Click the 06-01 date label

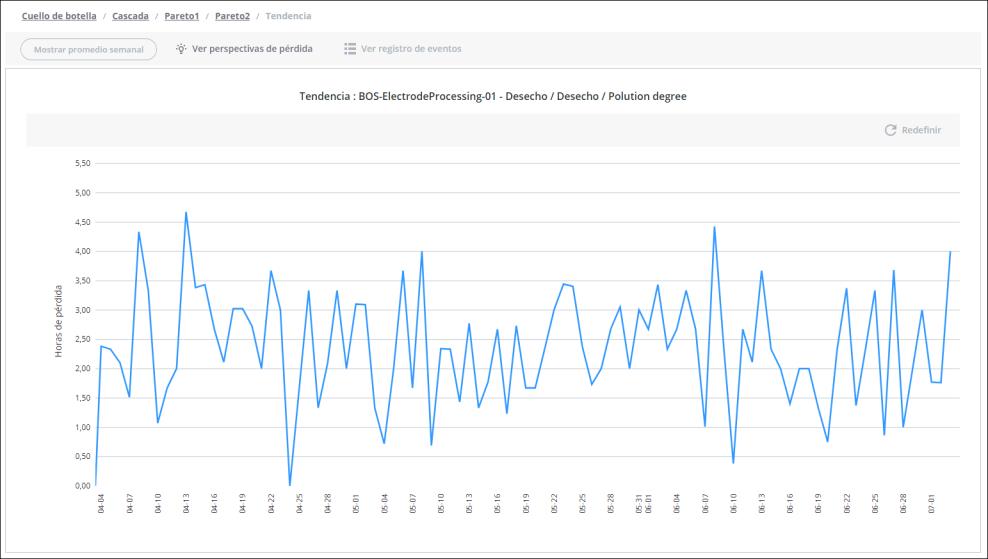point(648,504)
